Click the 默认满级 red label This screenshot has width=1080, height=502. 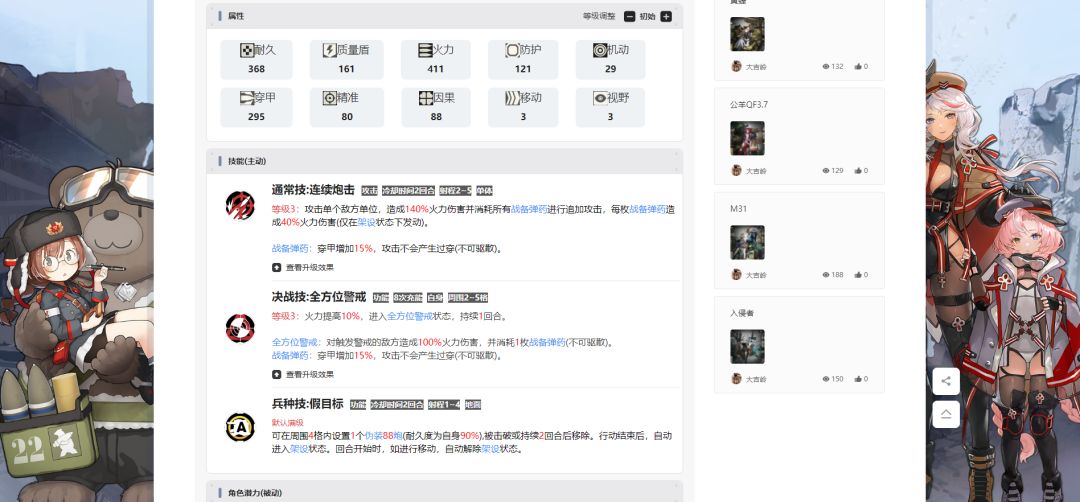click(288, 423)
